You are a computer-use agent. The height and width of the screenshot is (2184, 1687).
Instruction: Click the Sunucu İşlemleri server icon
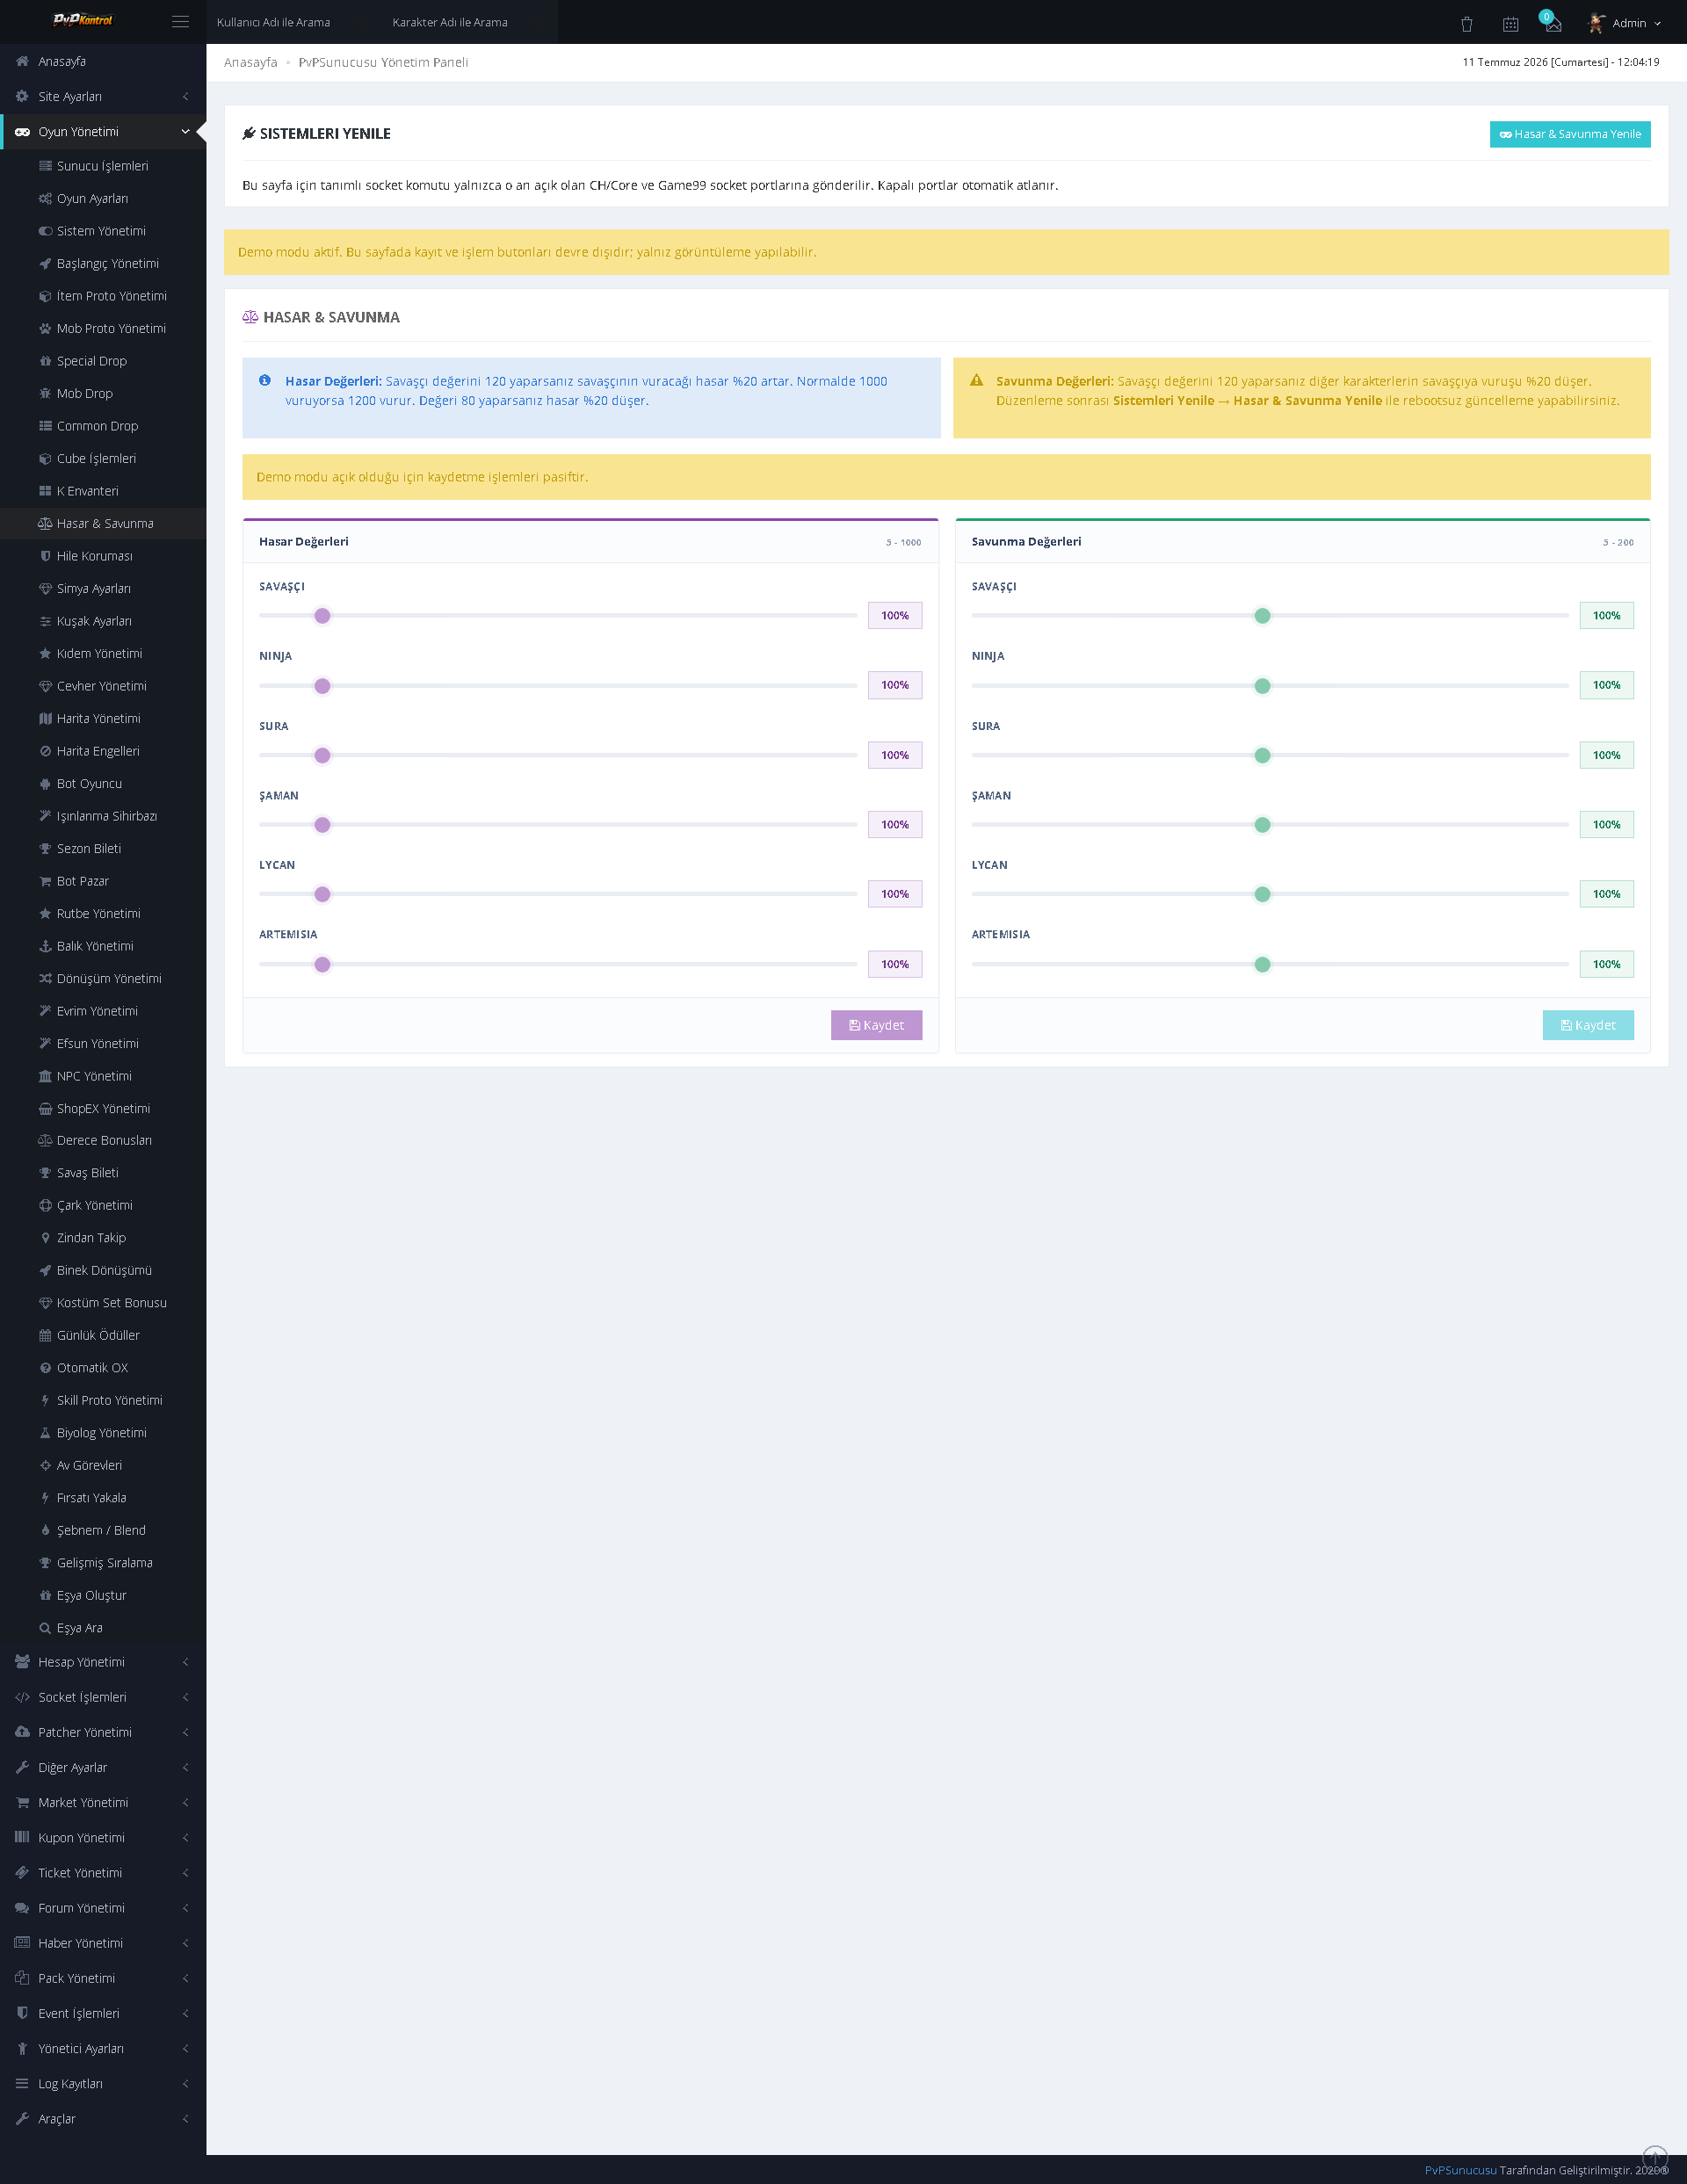[x=45, y=166]
